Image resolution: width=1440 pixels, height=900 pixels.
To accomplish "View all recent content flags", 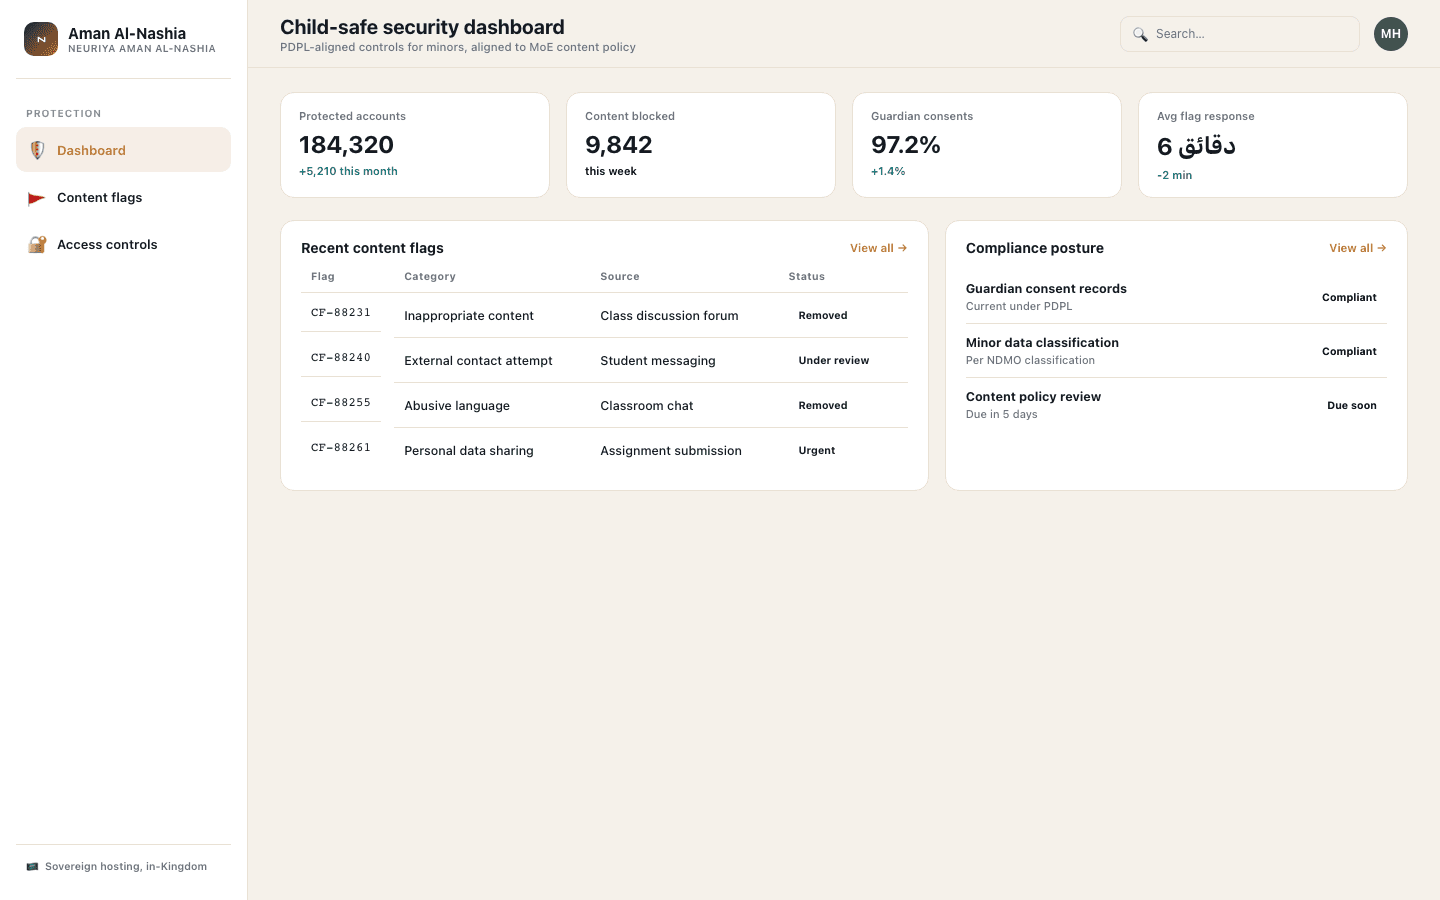I will [878, 248].
